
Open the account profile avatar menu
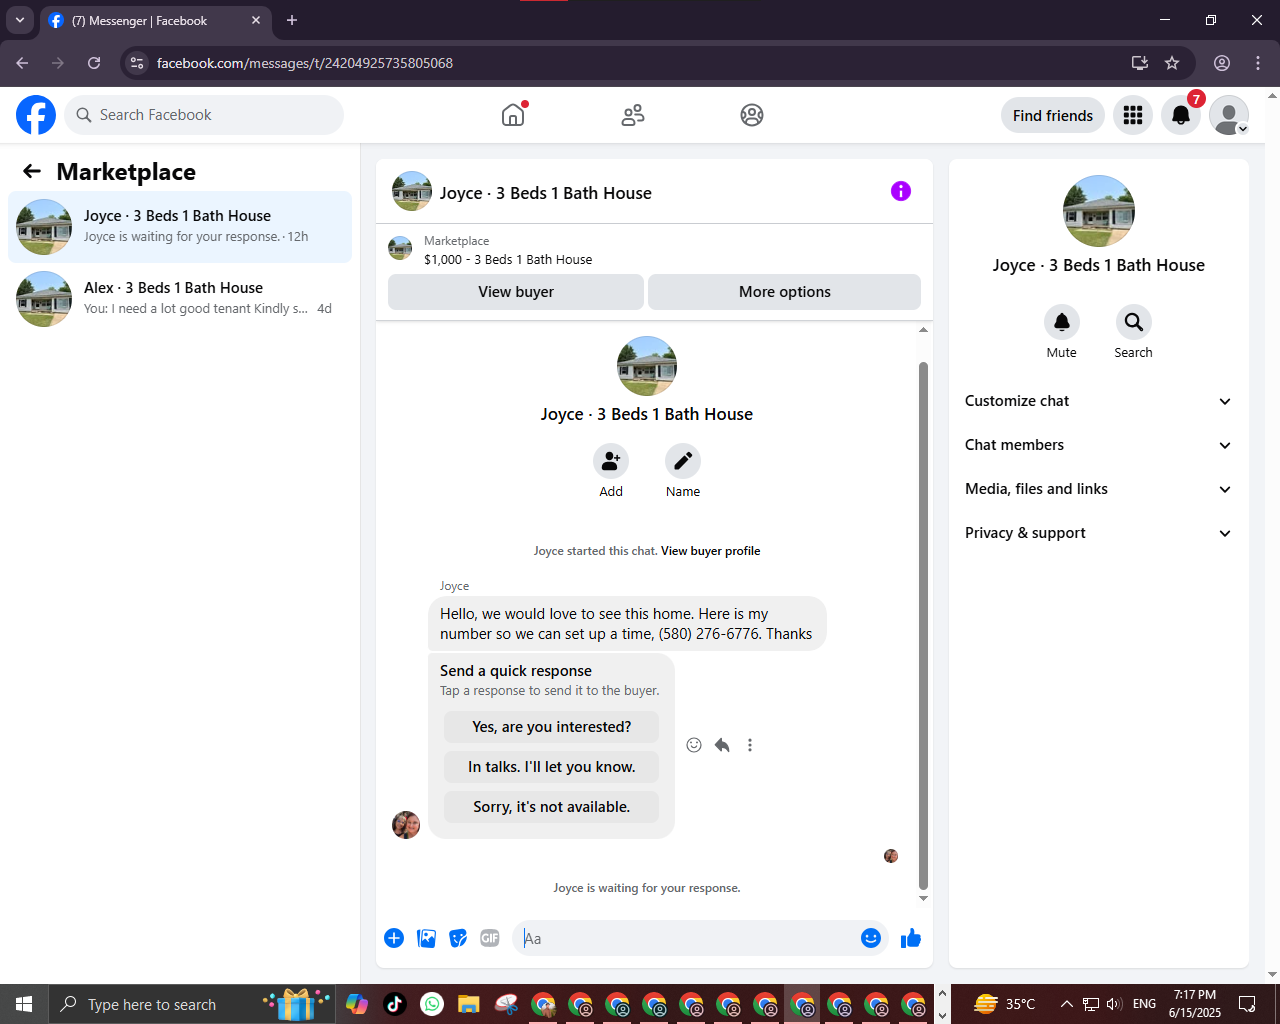(x=1229, y=115)
